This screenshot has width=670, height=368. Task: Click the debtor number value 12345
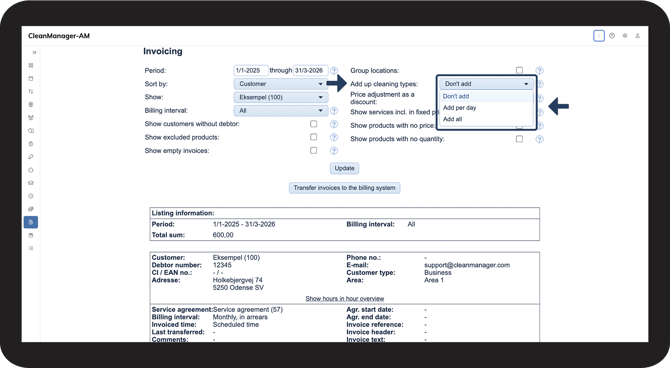[x=222, y=265]
